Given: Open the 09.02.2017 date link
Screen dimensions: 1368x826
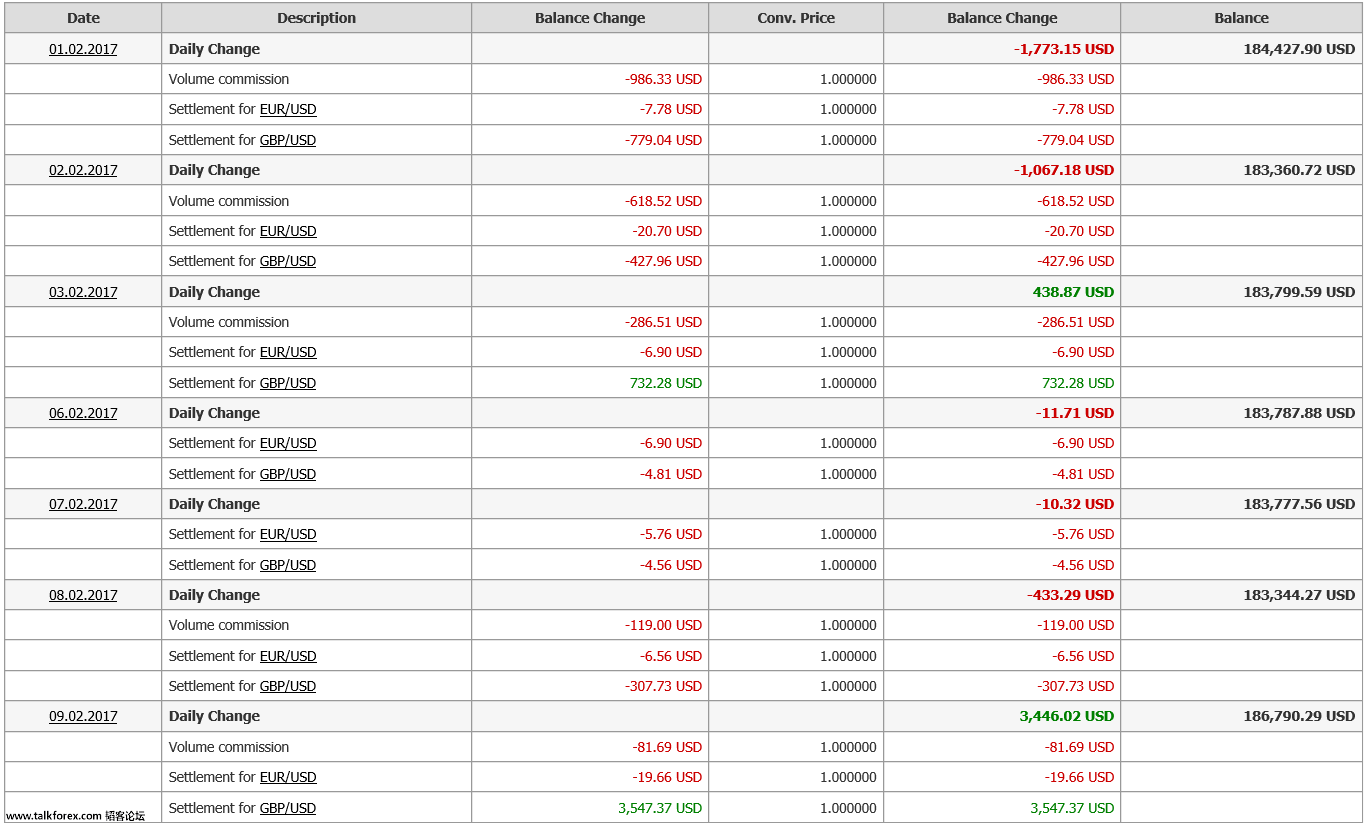Looking at the screenshot, I should coord(83,716).
